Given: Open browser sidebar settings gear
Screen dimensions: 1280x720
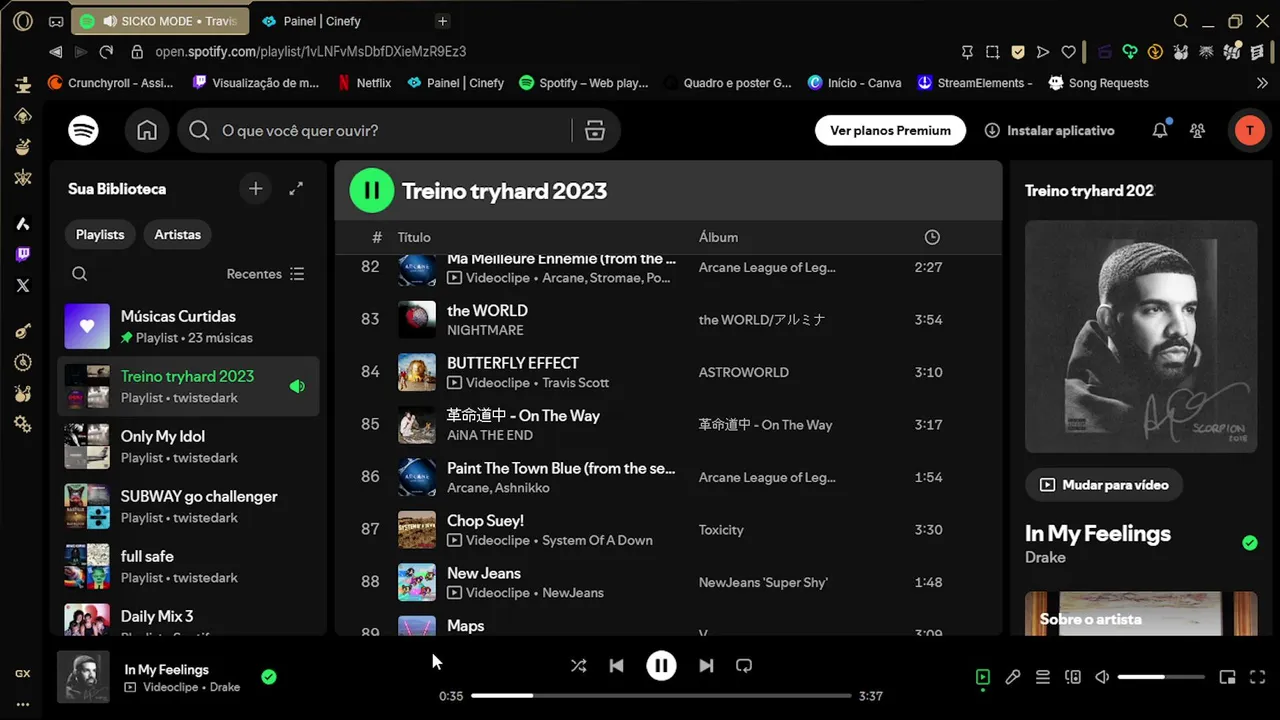Looking at the screenshot, I should click(x=23, y=425).
